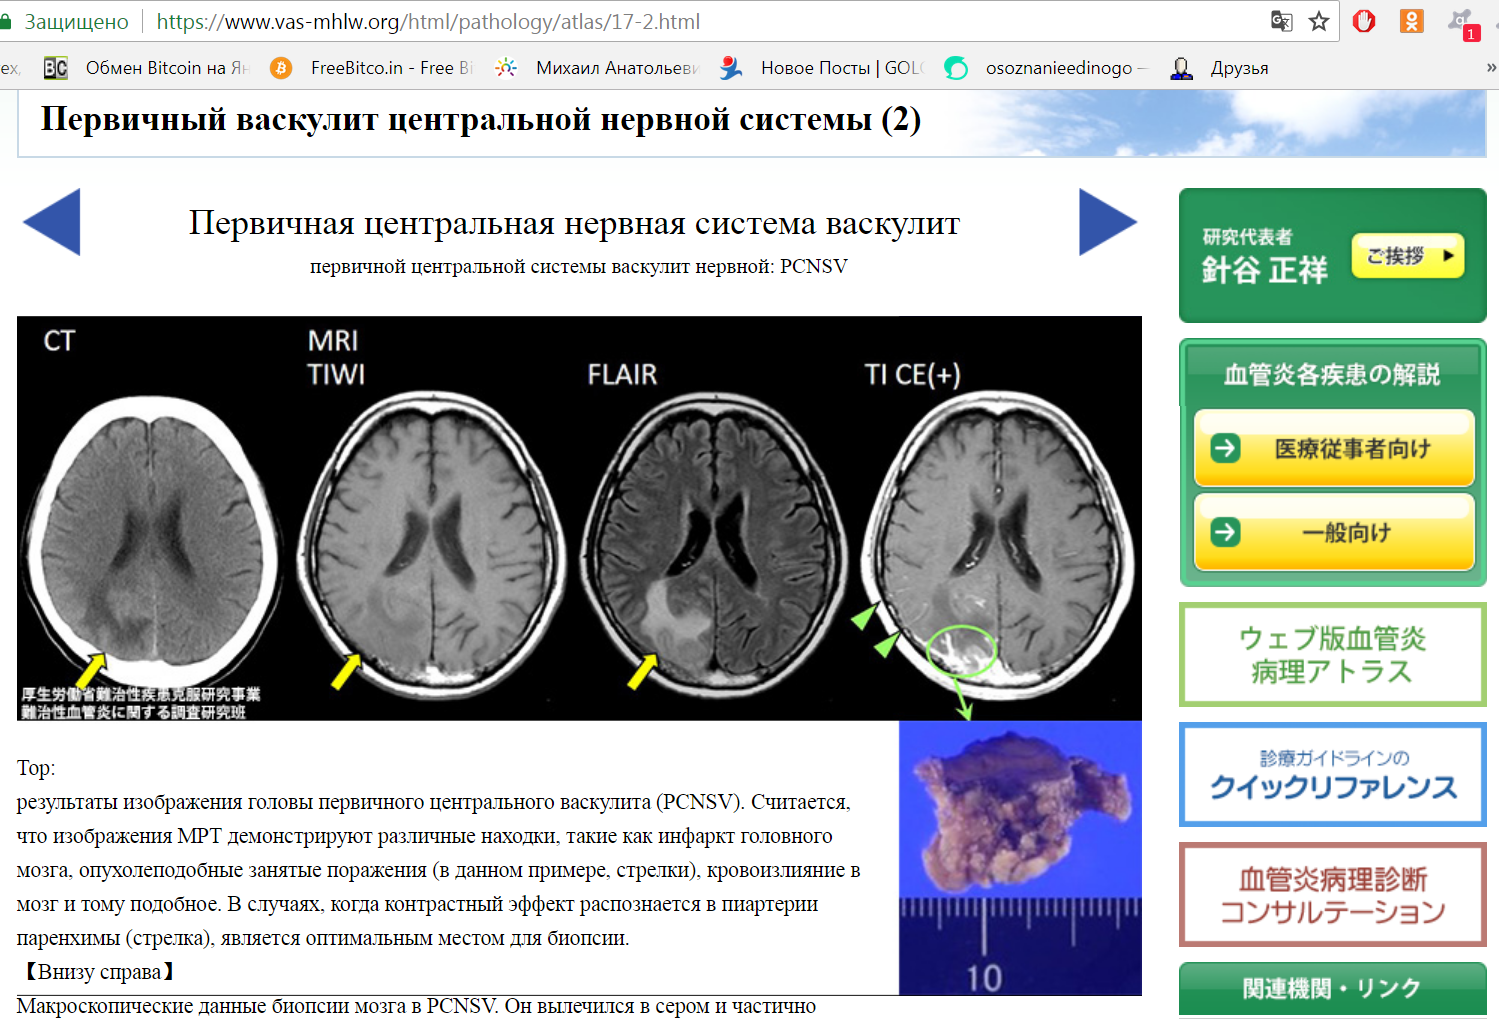
Task: Go to previous page with left blue arrow
Action: coord(51,222)
